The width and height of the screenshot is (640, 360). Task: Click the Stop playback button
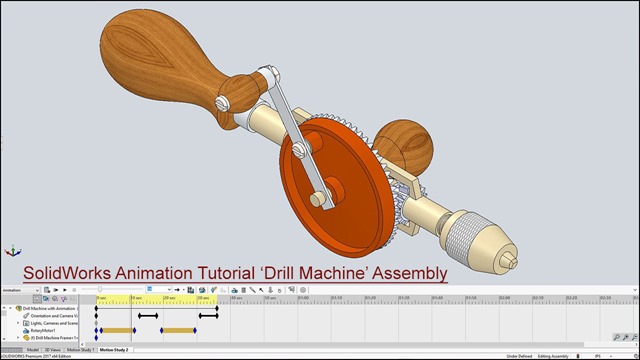click(74, 290)
